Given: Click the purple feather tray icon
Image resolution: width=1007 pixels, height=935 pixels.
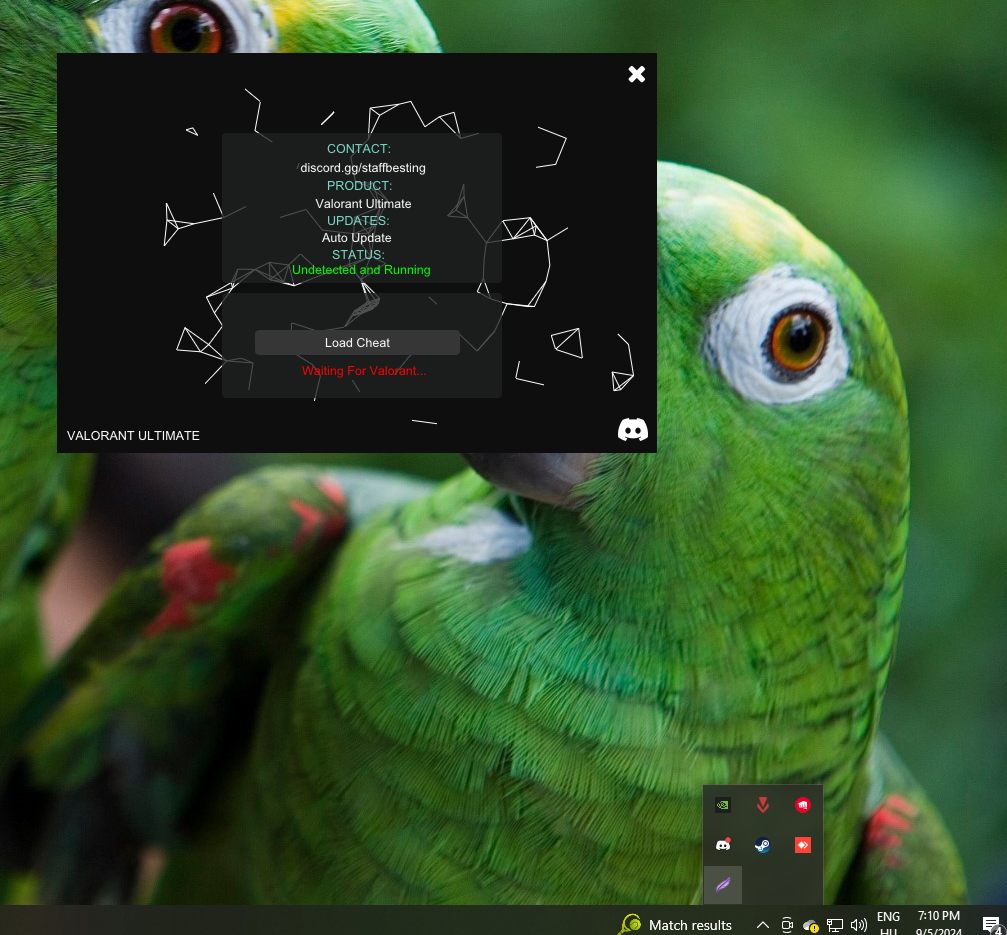Looking at the screenshot, I should tap(723, 885).
